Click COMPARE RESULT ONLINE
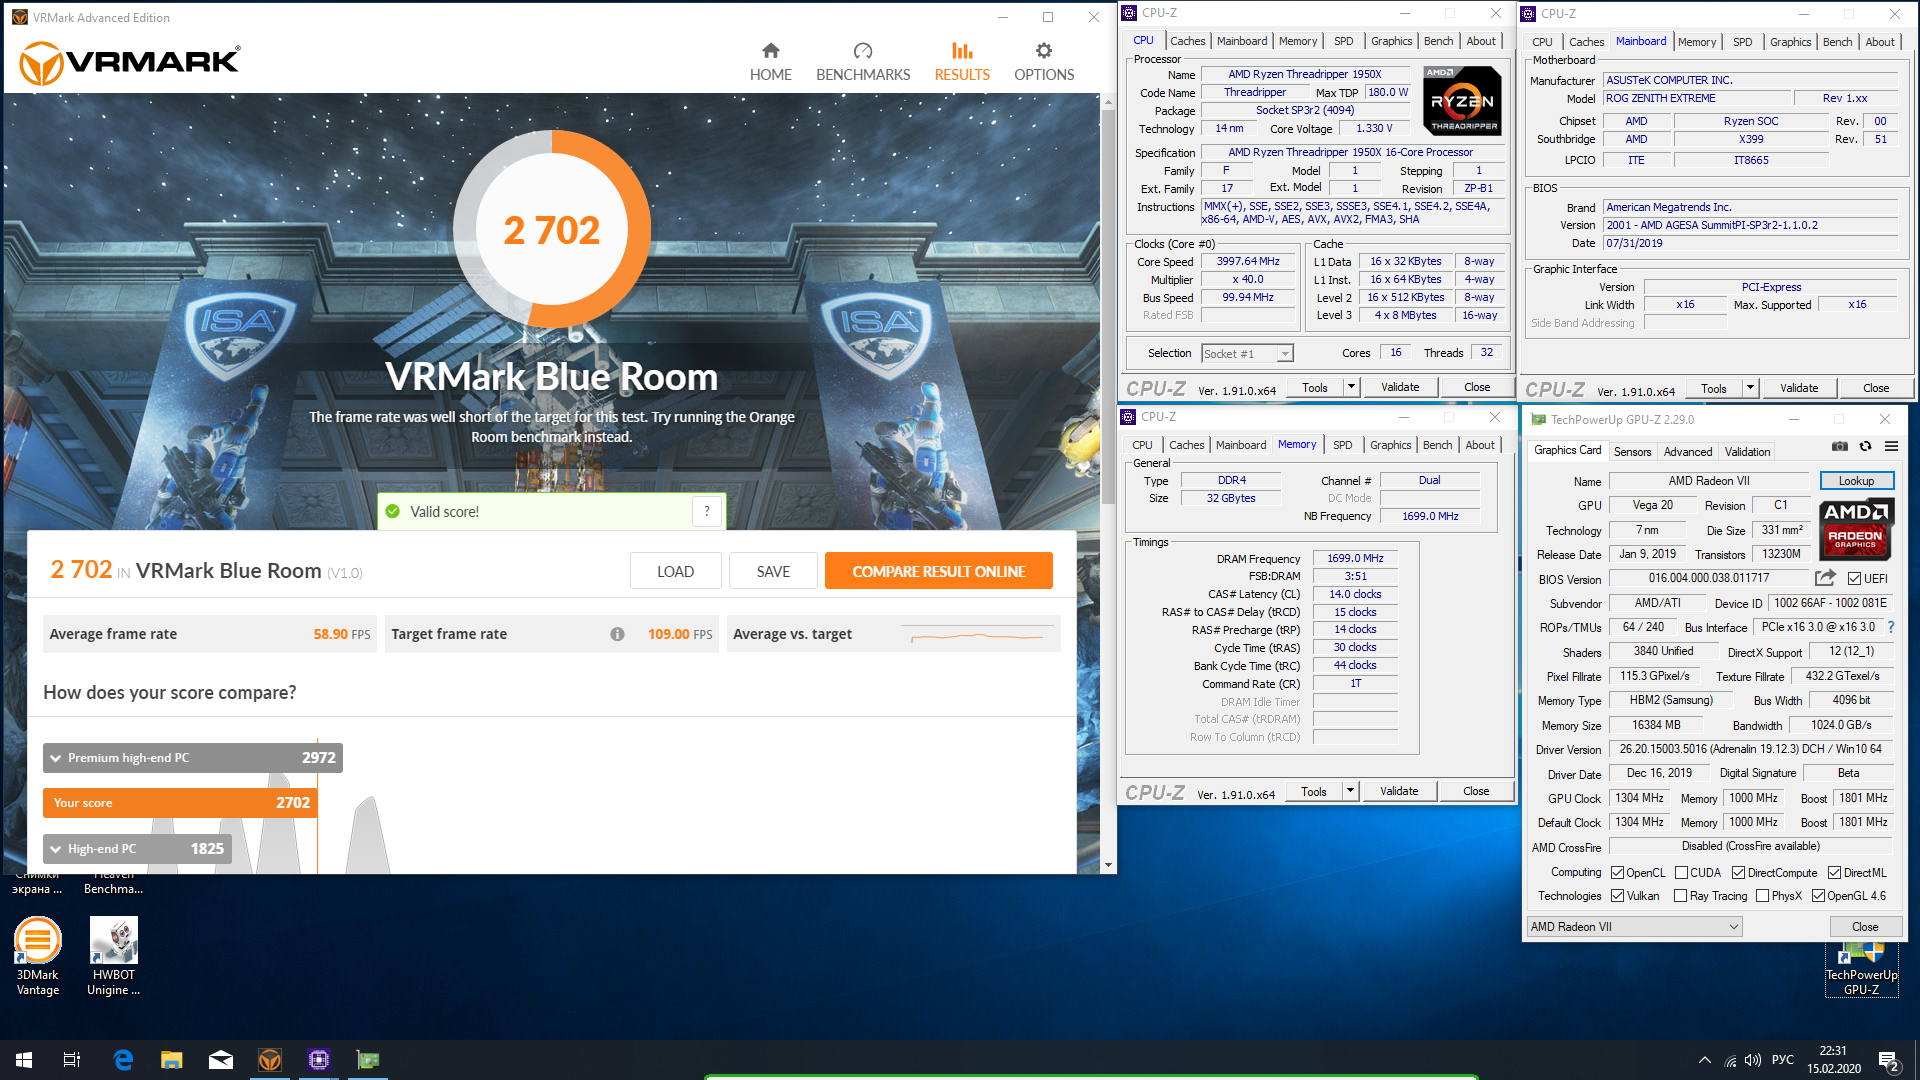 [938, 572]
